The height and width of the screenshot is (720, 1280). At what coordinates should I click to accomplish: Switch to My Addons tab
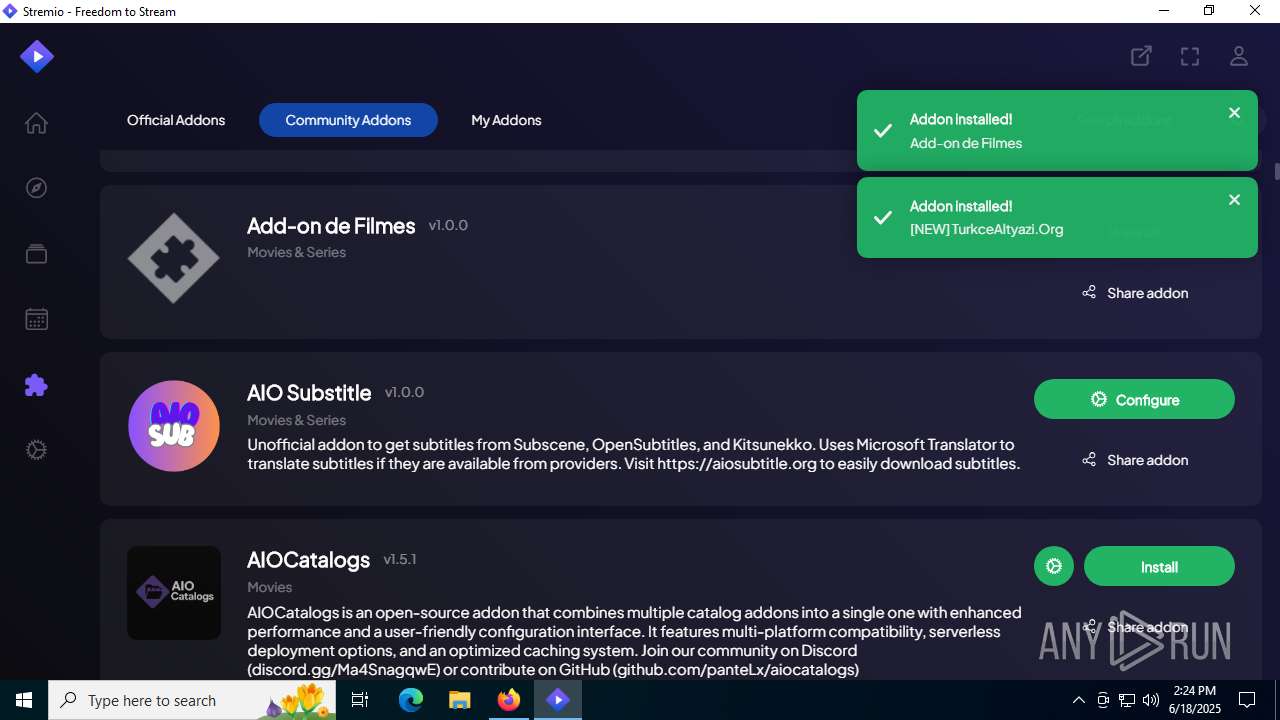(x=506, y=120)
